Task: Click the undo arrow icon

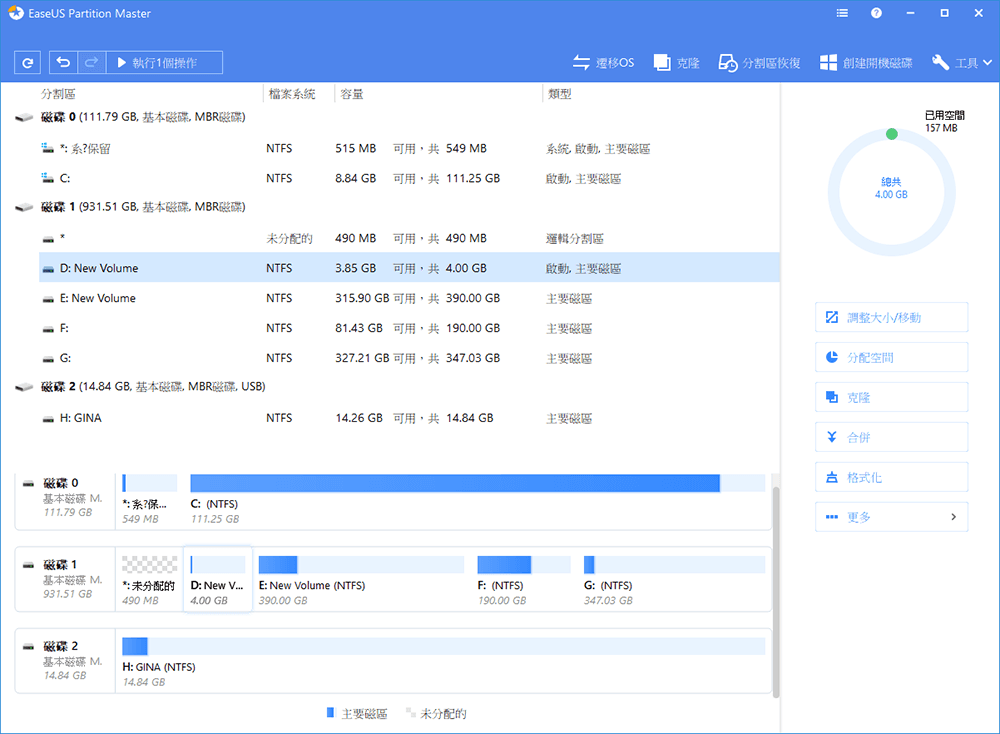Action: (63, 62)
